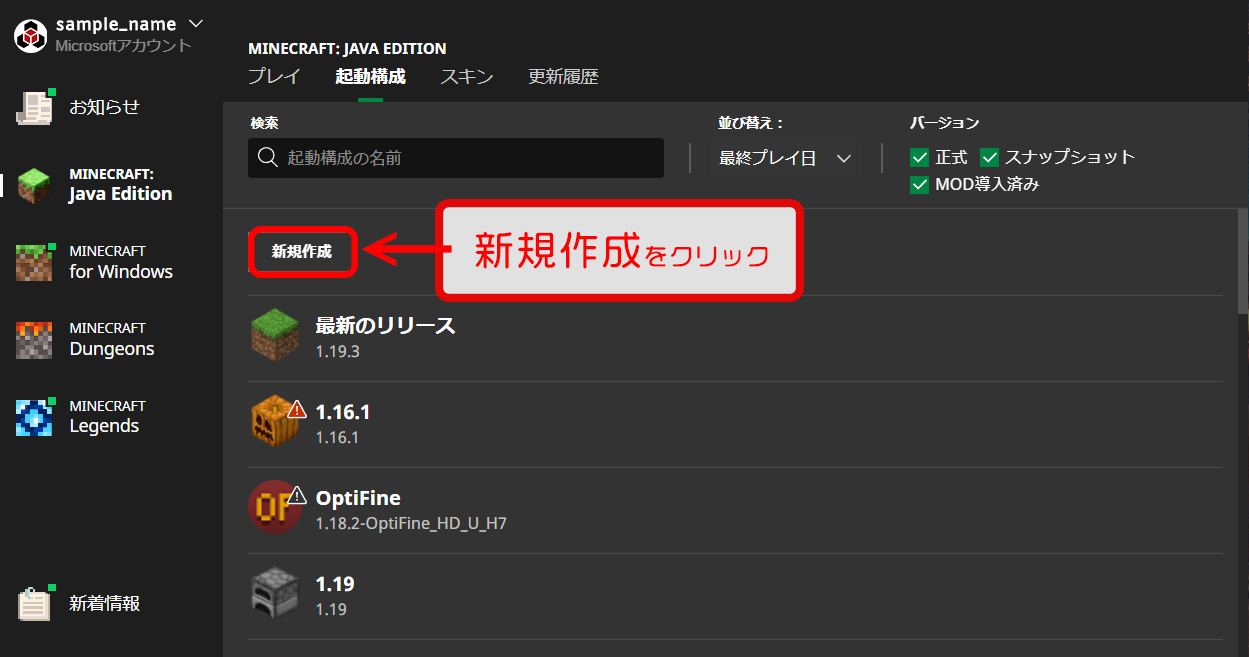Open the Minecraft Legends icon

[x=34, y=416]
